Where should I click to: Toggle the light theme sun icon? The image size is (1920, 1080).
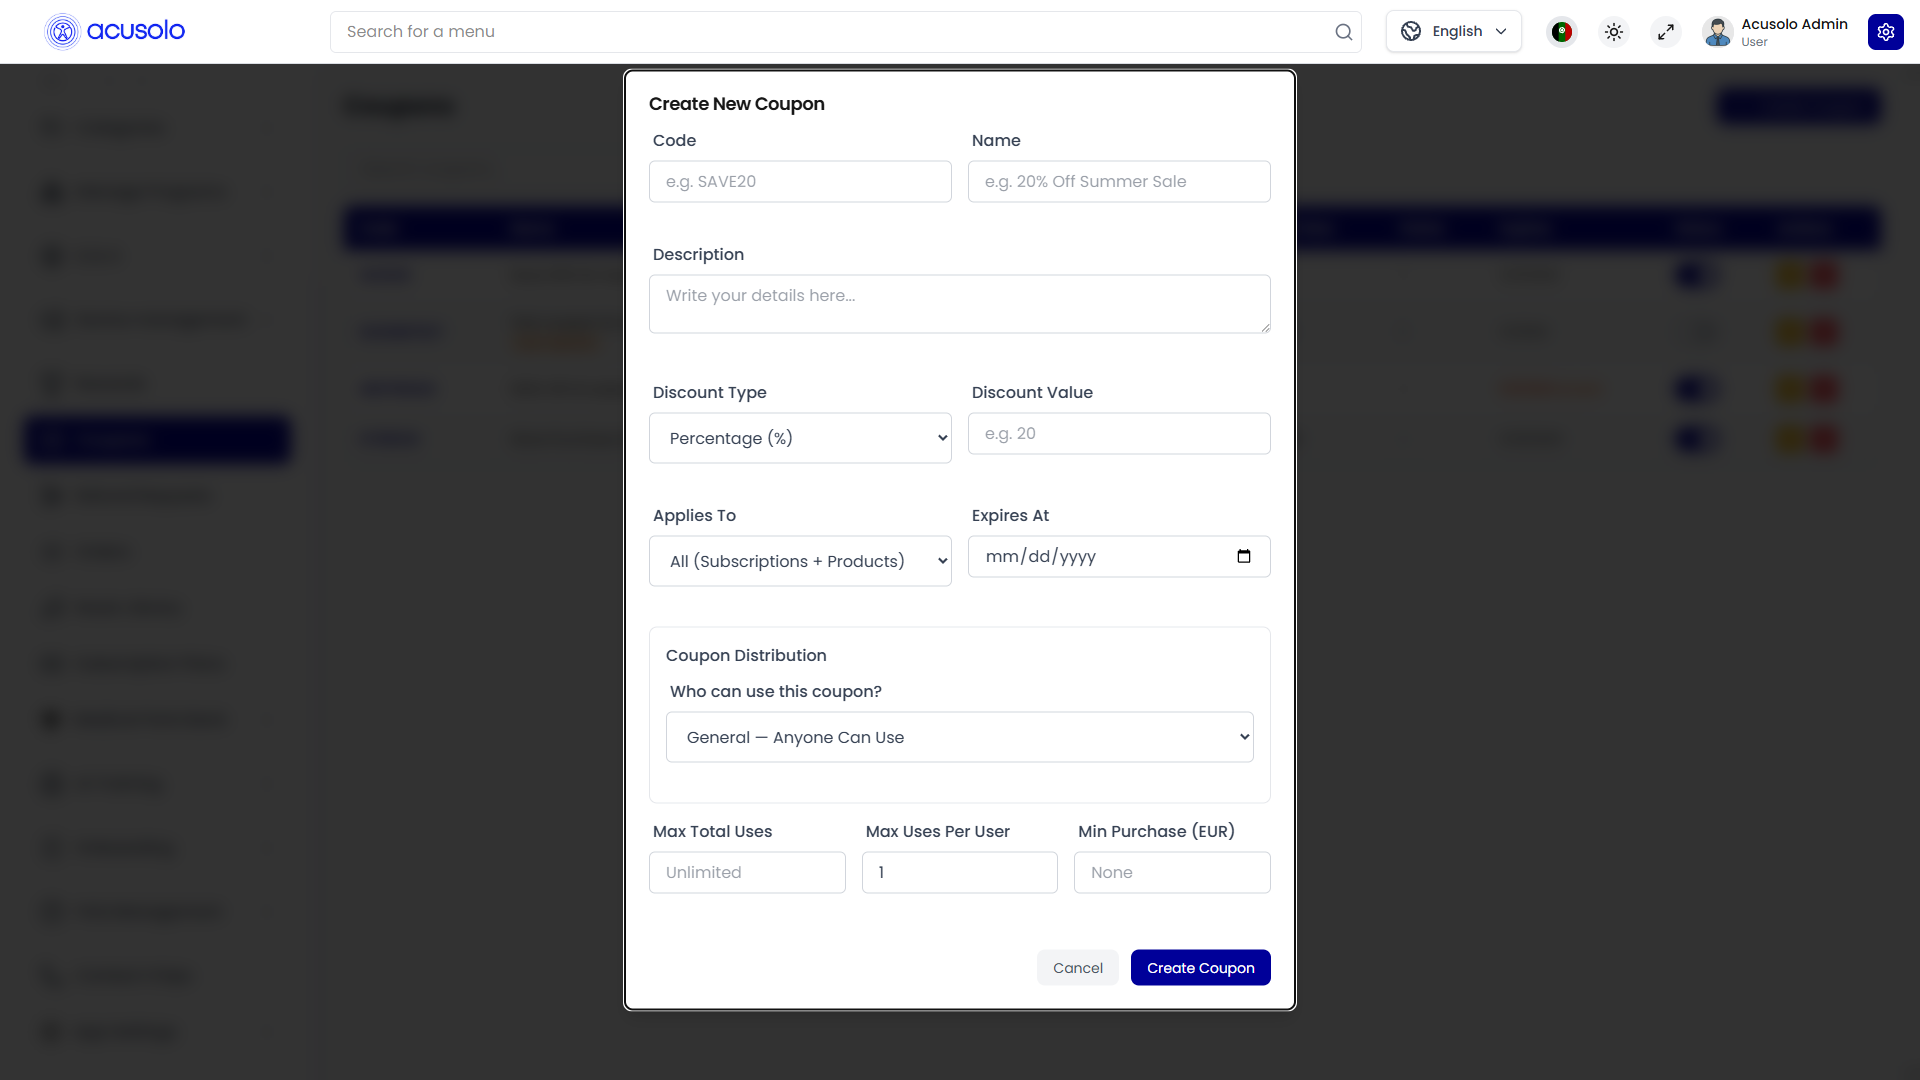(1613, 32)
